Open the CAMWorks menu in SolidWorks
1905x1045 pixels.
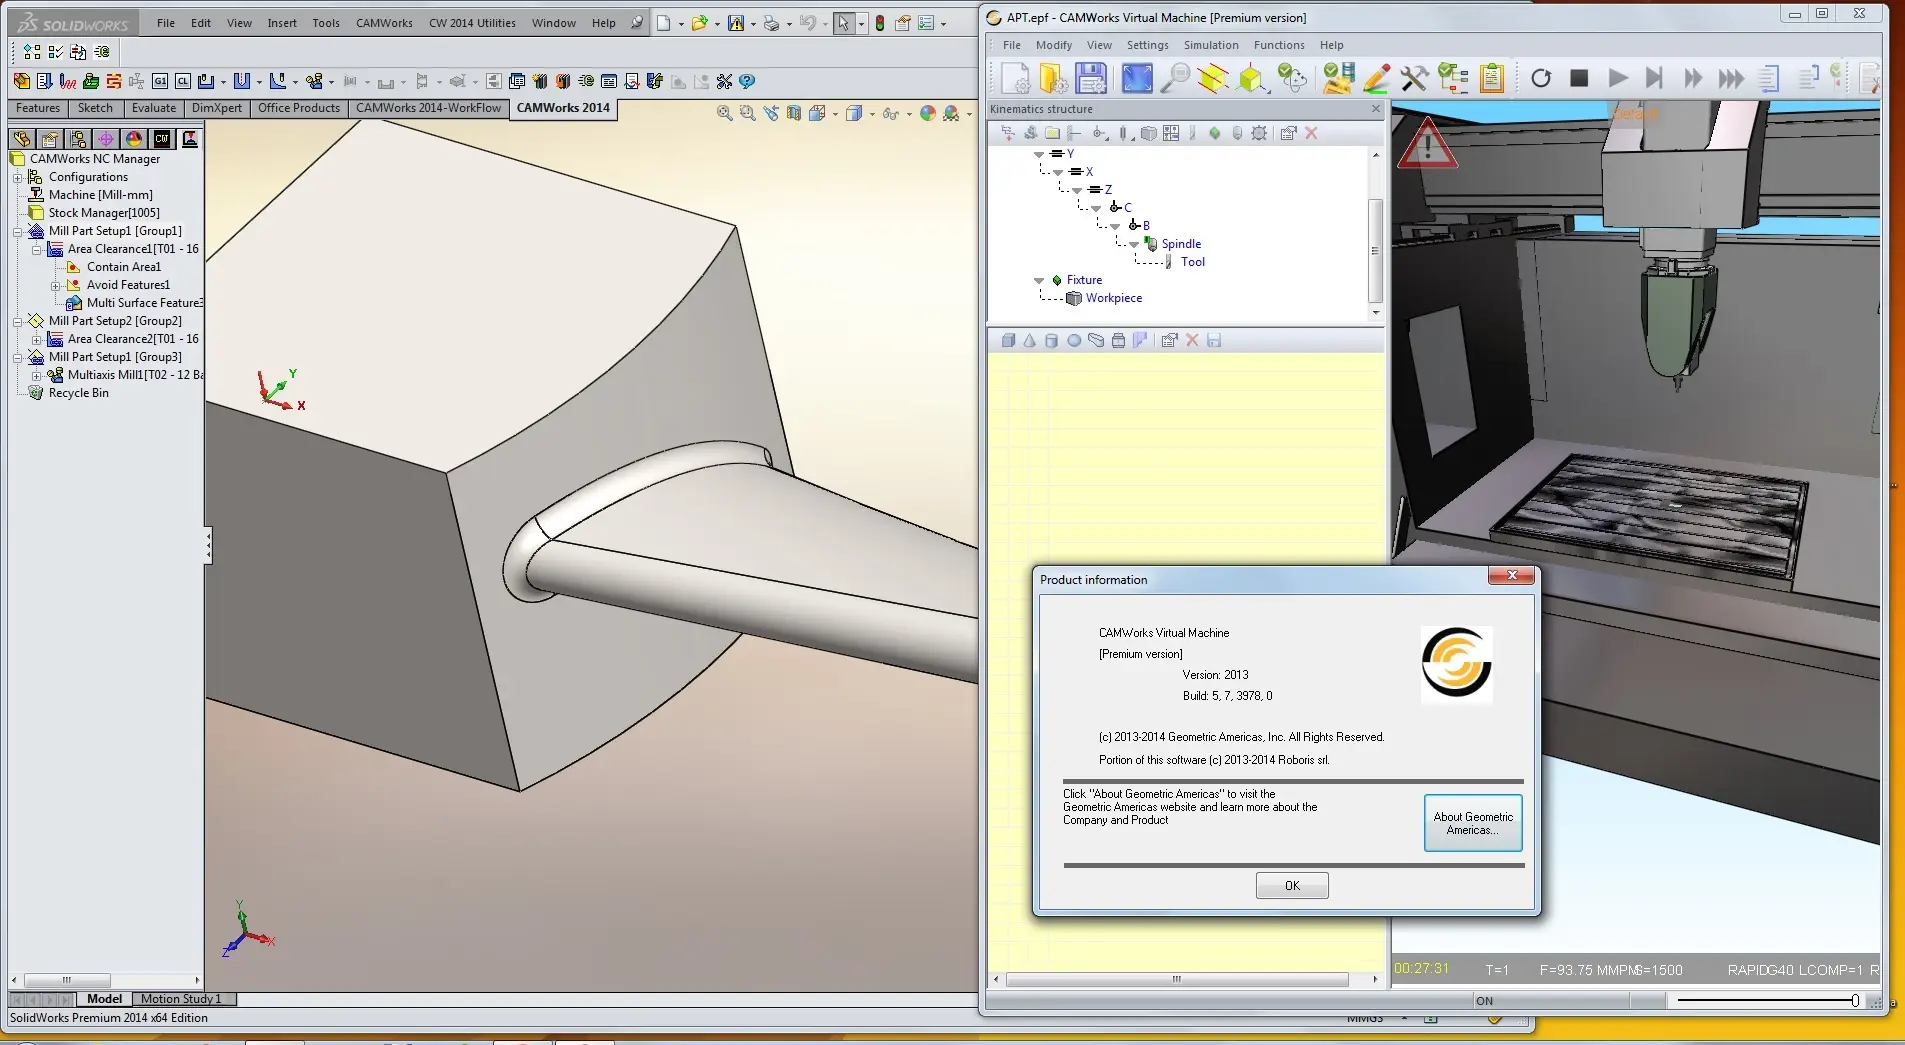(x=384, y=23)
